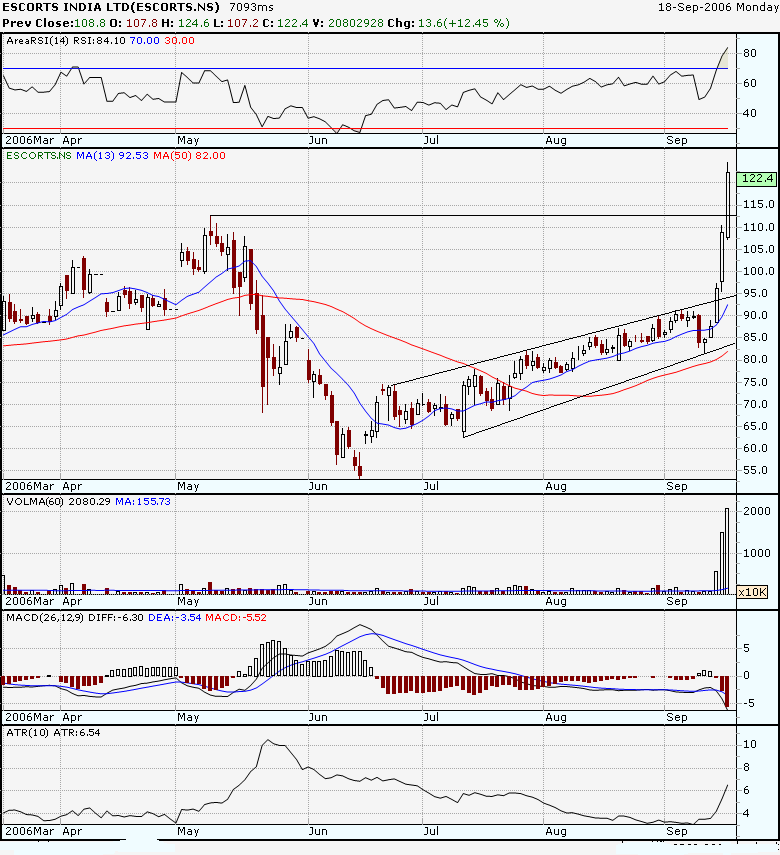Select the Prev Close:108.8 value
The width and height of the screenshot is (780, 855).
pyautogui.click(x=54, y=23)
